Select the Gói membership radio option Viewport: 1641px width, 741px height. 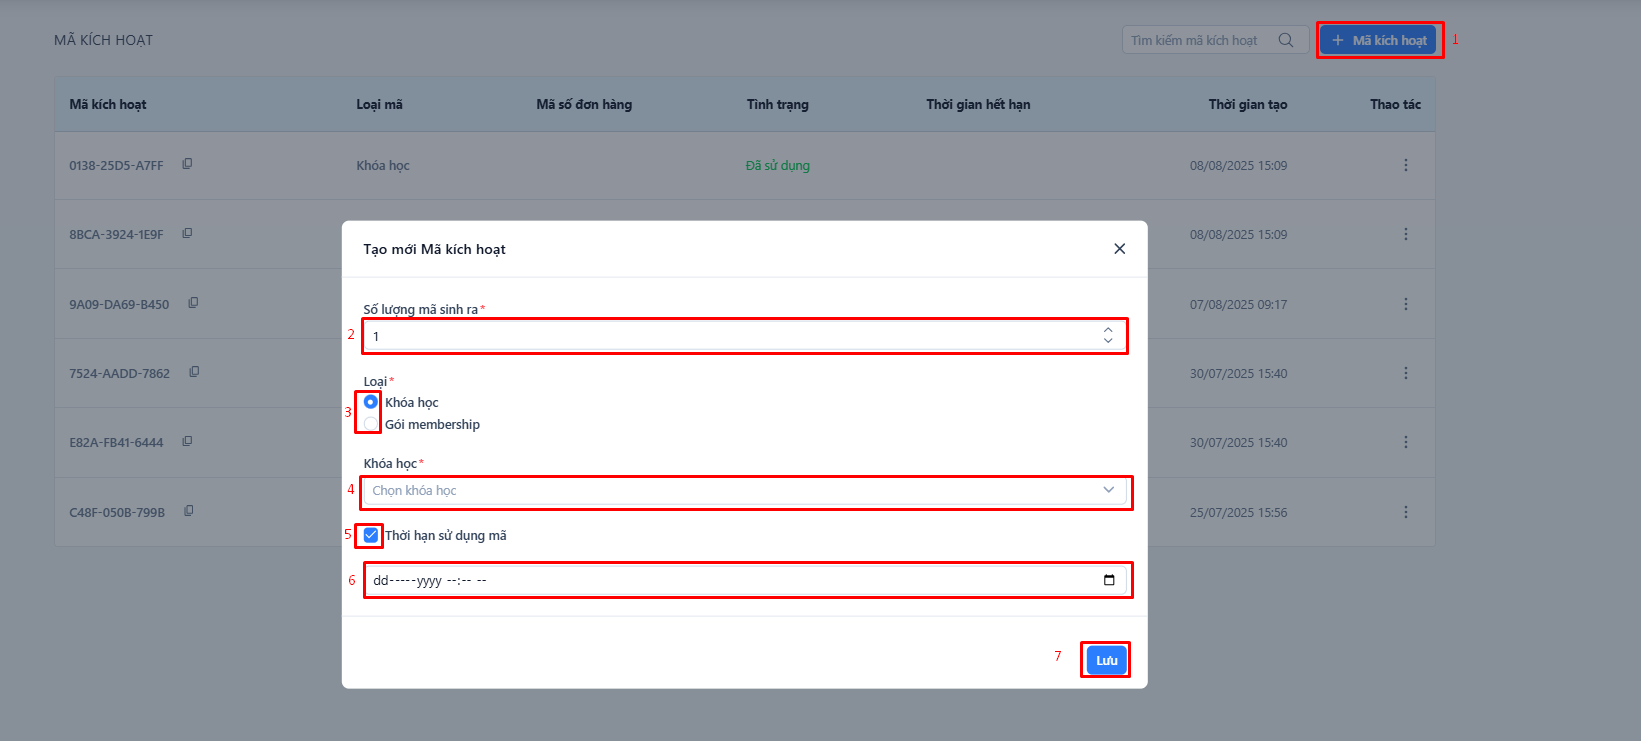(371, 424)
